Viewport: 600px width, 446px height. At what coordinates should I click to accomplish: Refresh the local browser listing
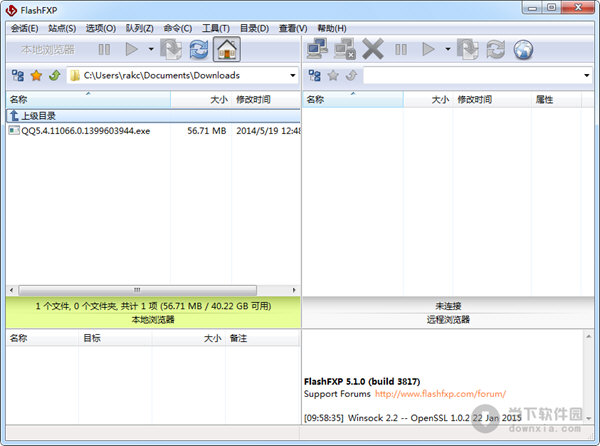[x=199, y=49]
